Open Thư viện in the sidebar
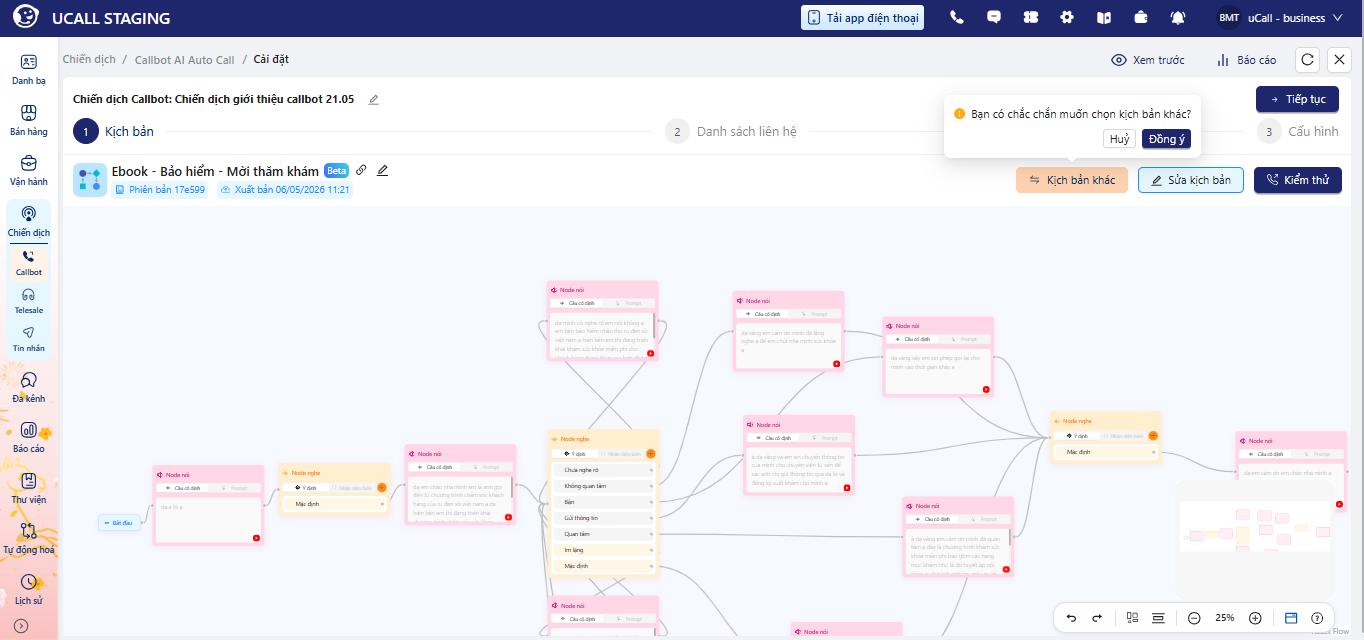This screenshot has height=640, width=1364. tap(29, 488)
